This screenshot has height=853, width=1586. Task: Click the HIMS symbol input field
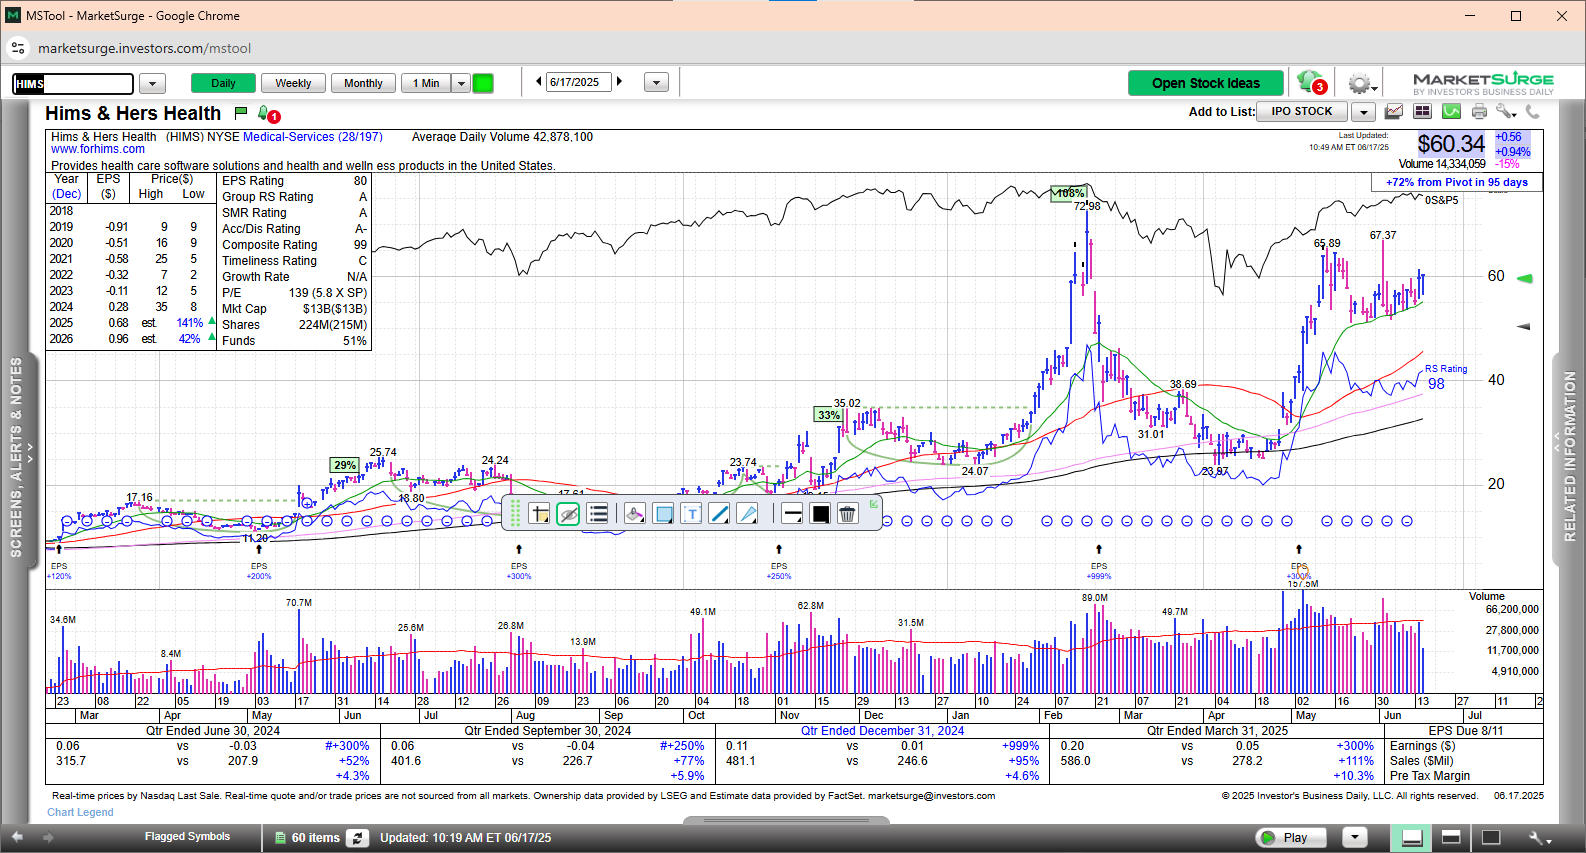(73, 84)
